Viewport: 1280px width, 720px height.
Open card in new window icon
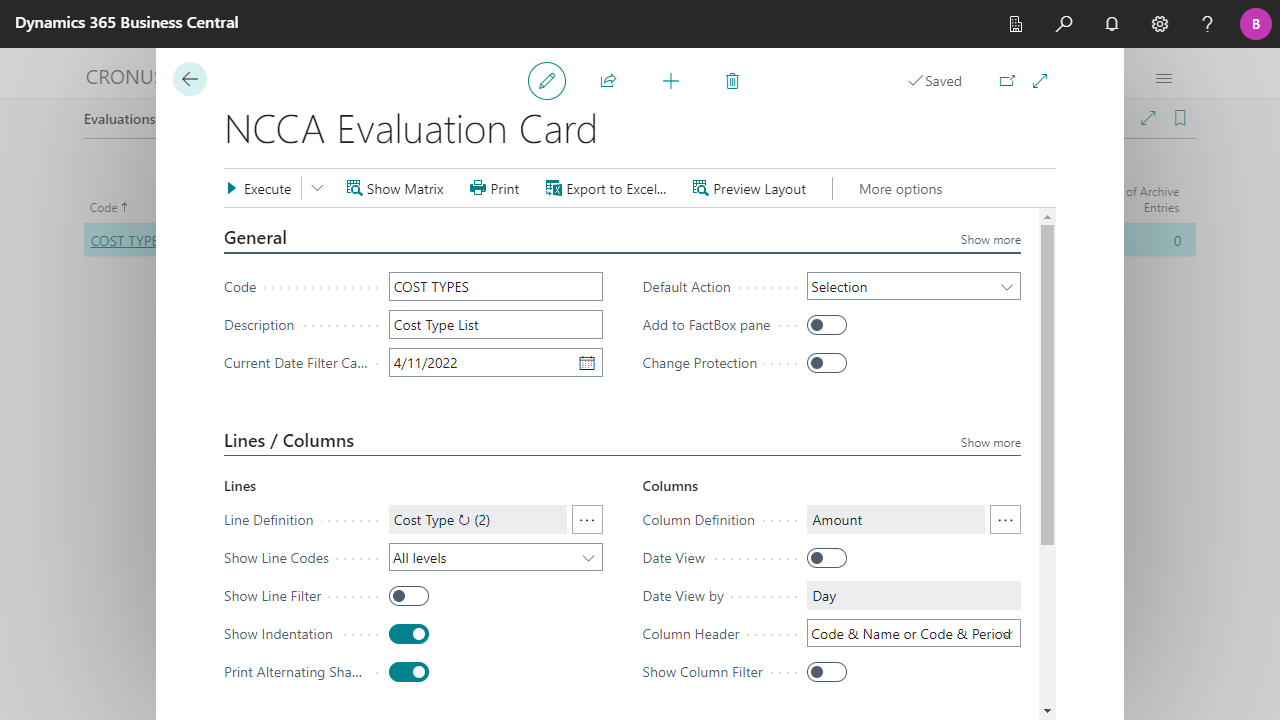point(1007,81)
